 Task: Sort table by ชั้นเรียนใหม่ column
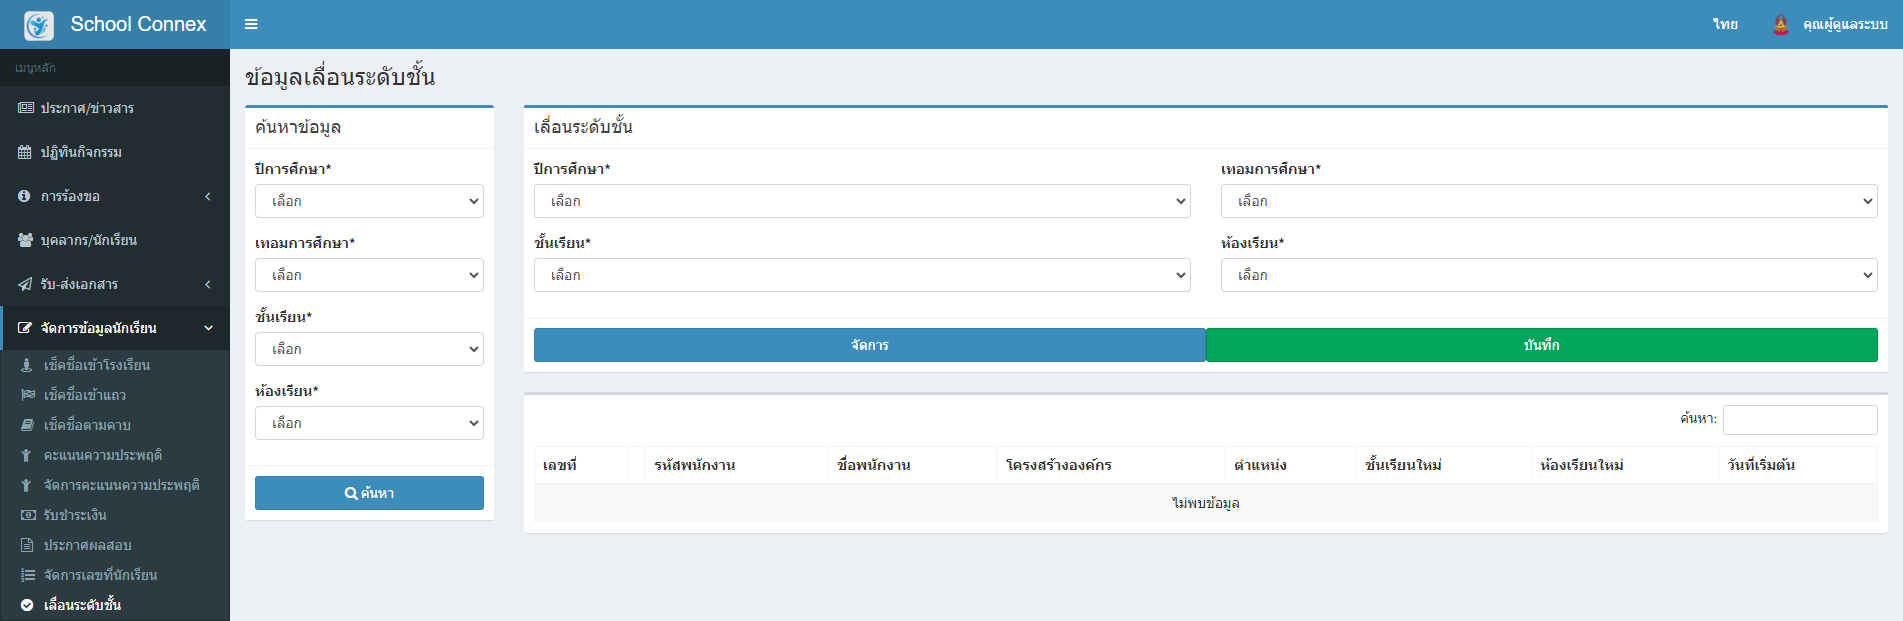(1444, 465)
